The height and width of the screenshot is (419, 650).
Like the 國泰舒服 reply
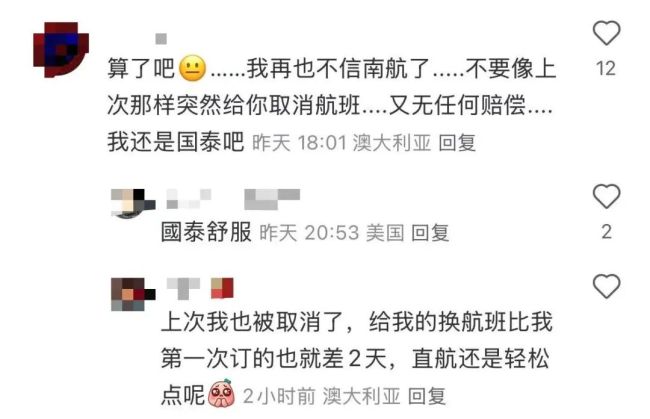606,196
